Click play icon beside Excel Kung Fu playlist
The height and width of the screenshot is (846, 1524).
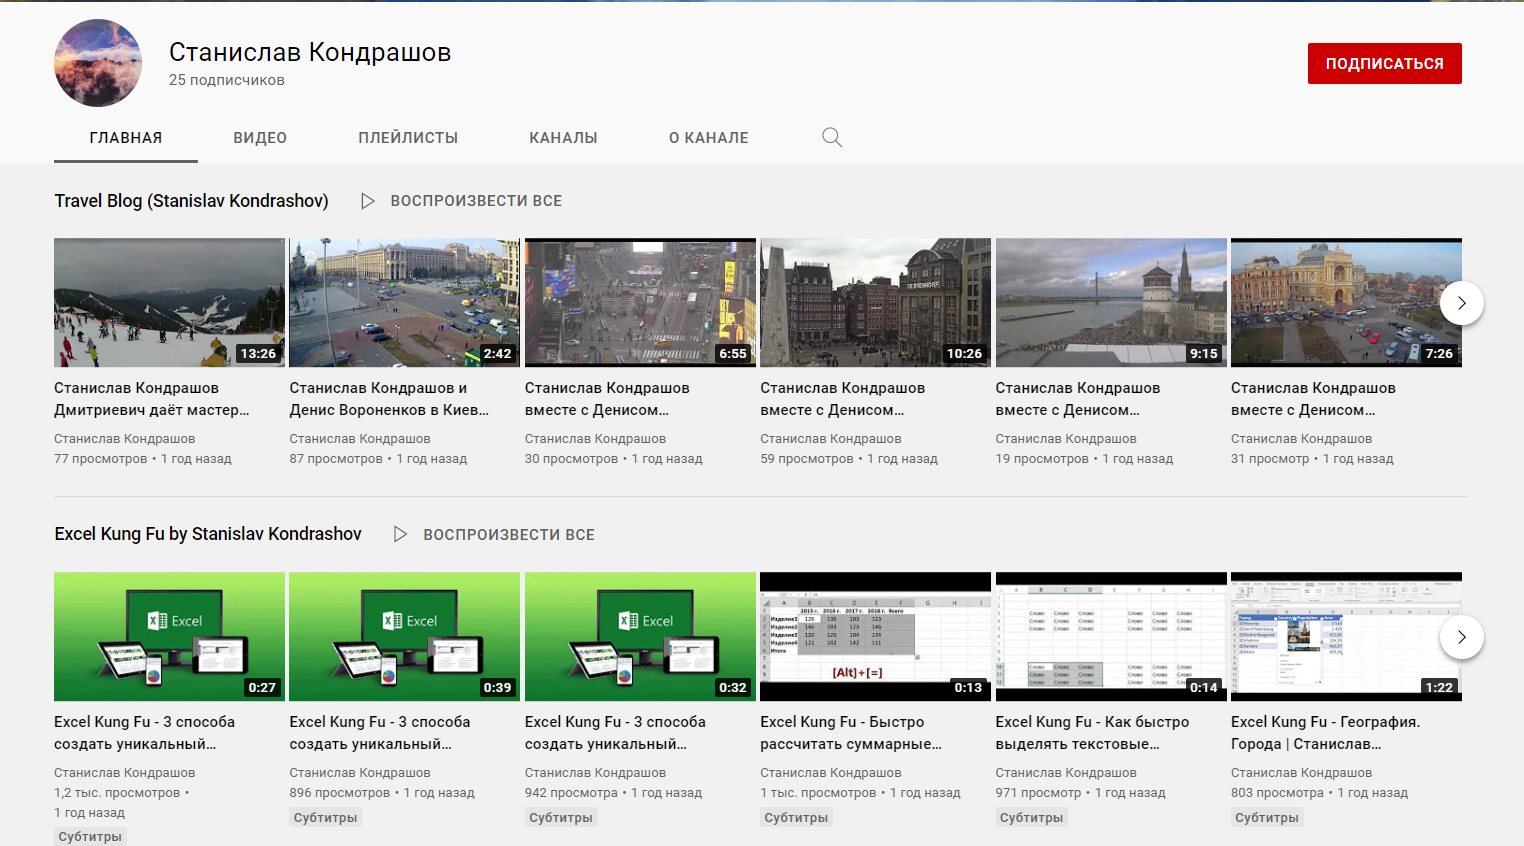[400, 535]
